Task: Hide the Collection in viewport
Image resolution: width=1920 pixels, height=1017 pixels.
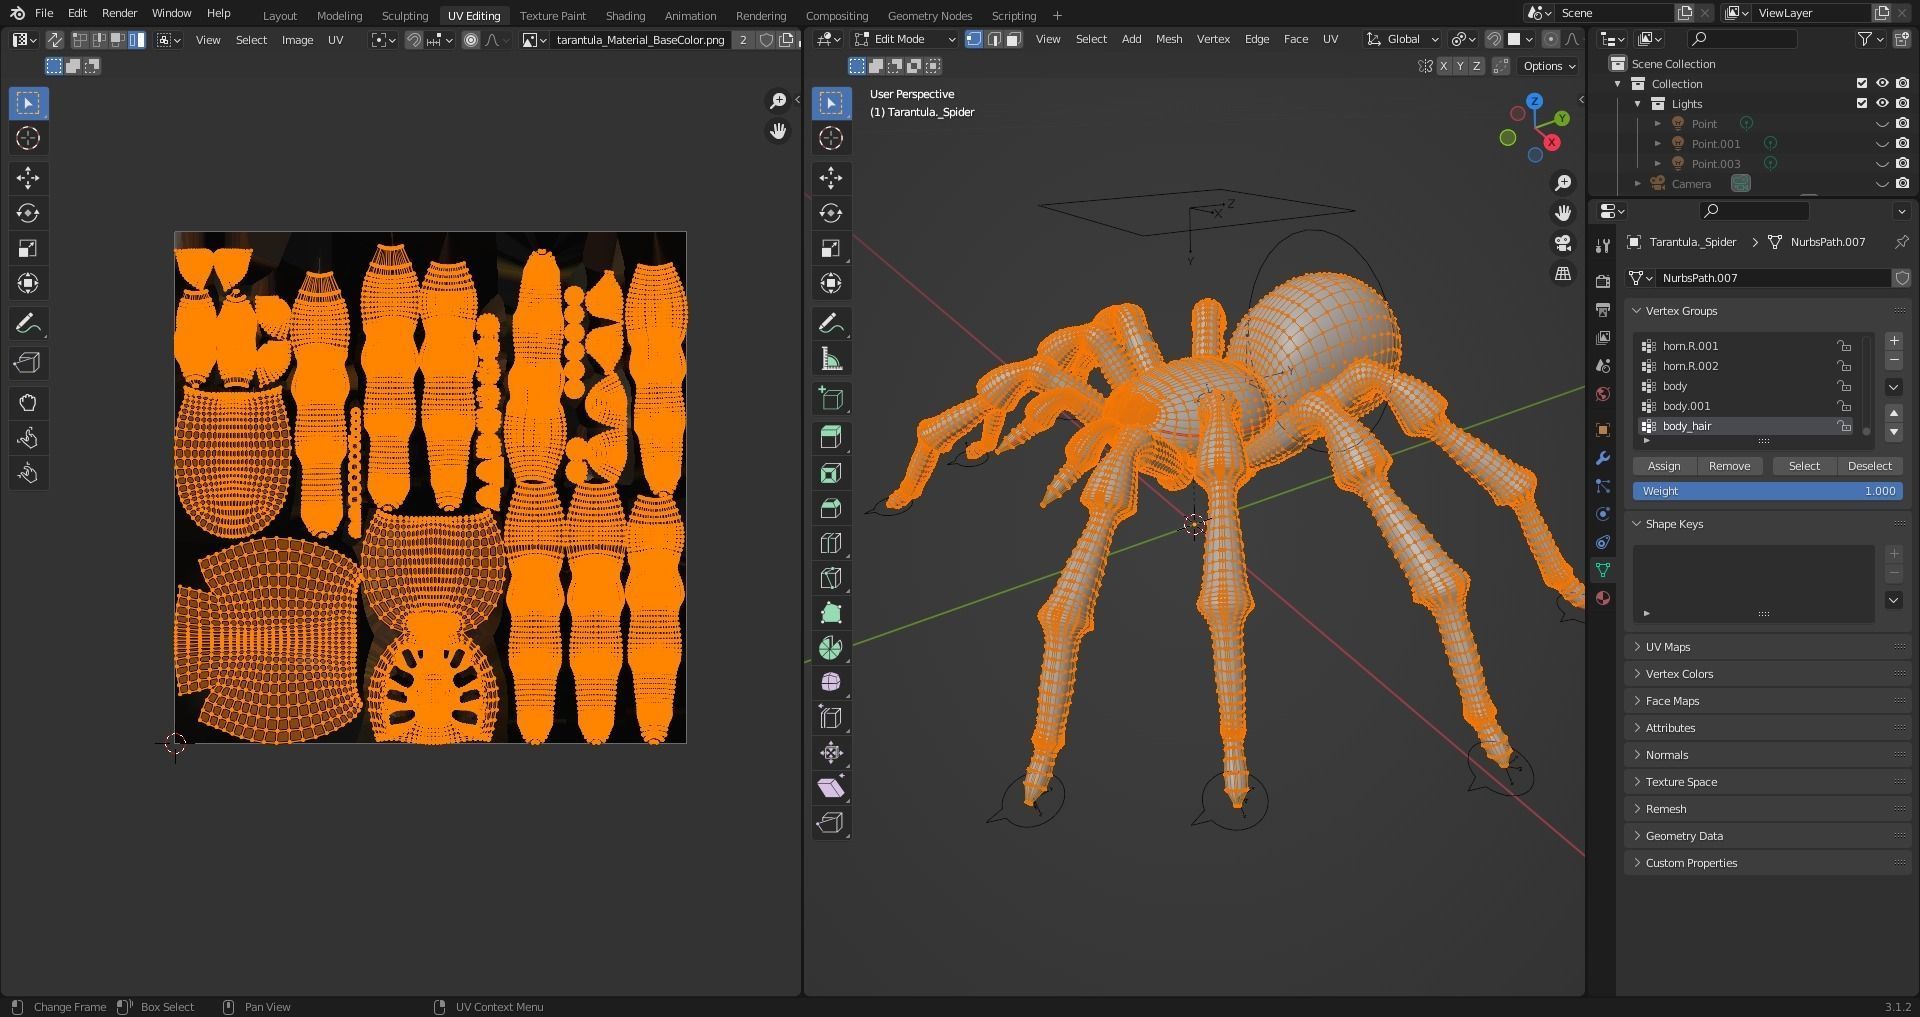Action: pyautogui.click(x=1882, y=84)
